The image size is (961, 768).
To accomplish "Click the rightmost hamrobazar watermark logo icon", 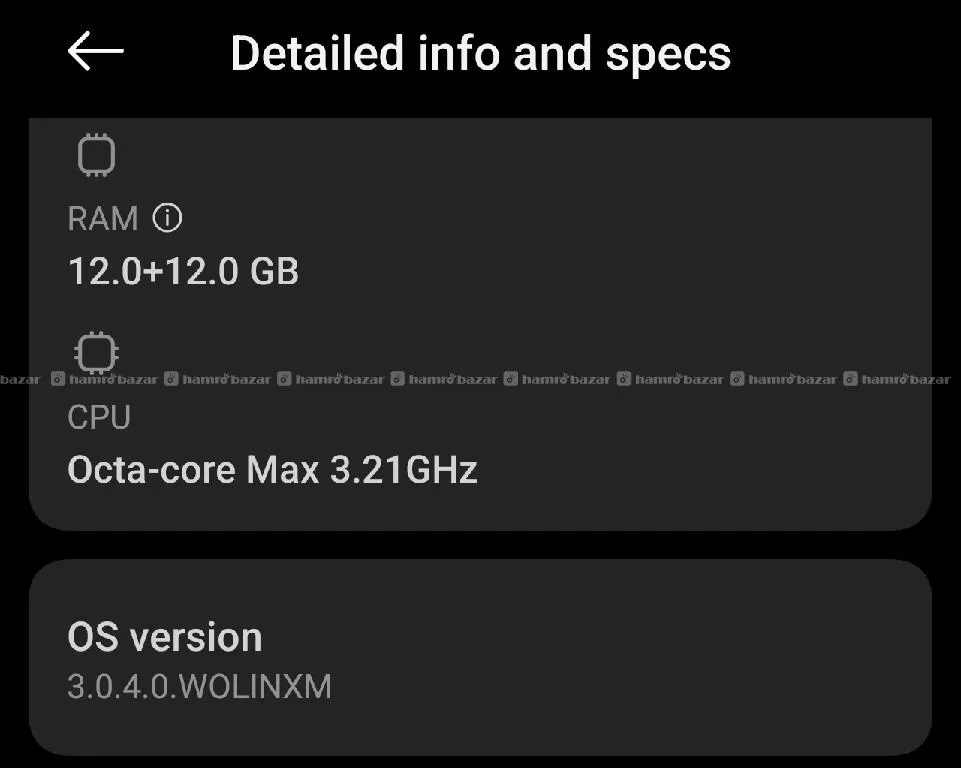I will pos(851,380).
